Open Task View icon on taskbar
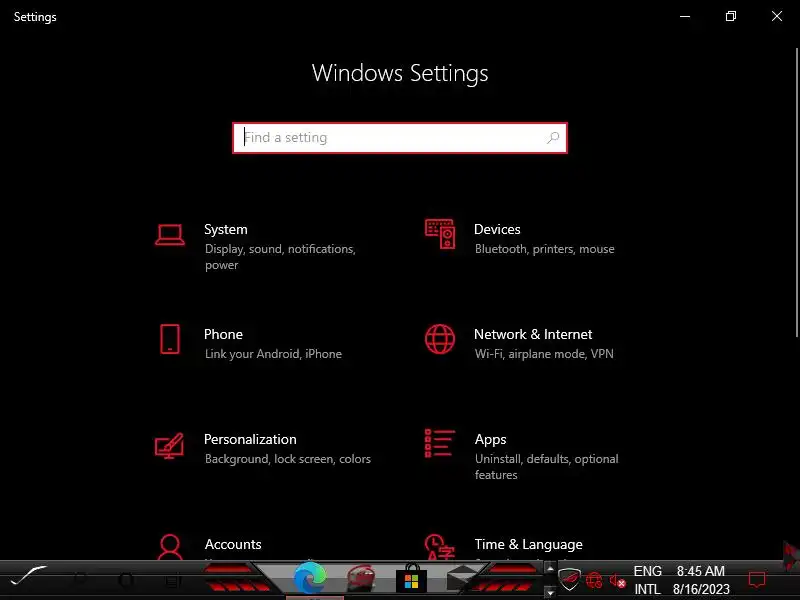This screenshot has height=600, width=800. (173, 580)
